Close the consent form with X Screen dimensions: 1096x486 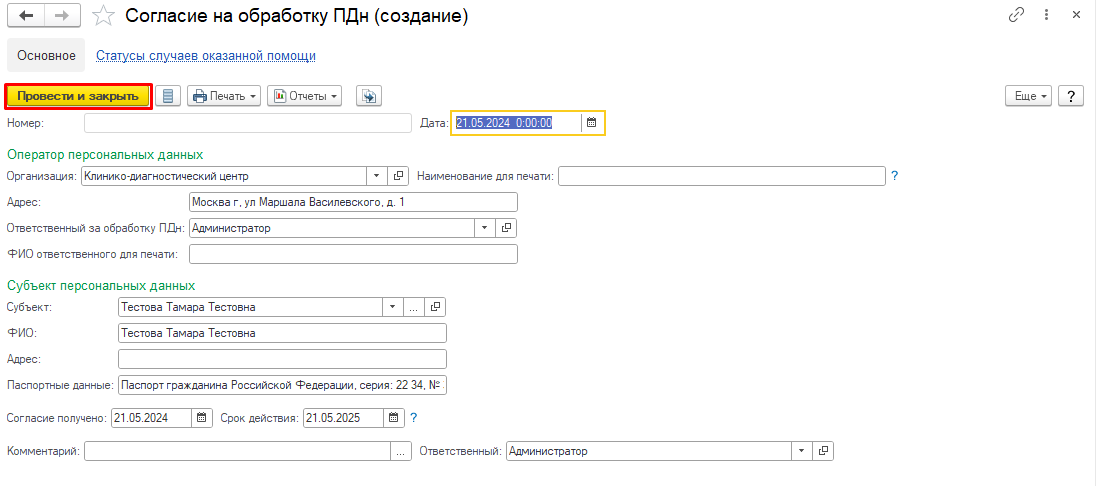pyautogui.click(x=1076, y=15)
